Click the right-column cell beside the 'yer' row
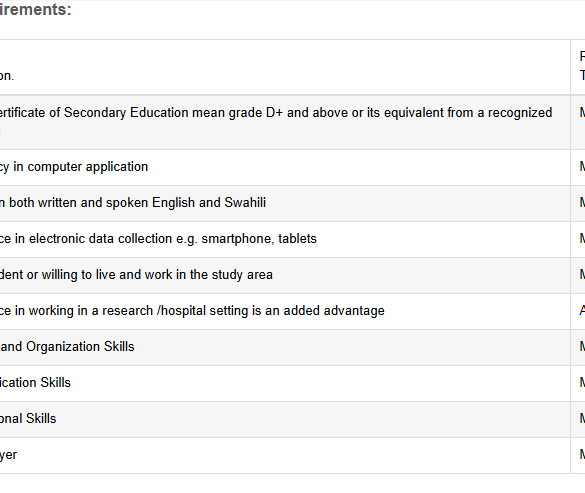Screen dimensions: 585x493 tap(578, 455)
